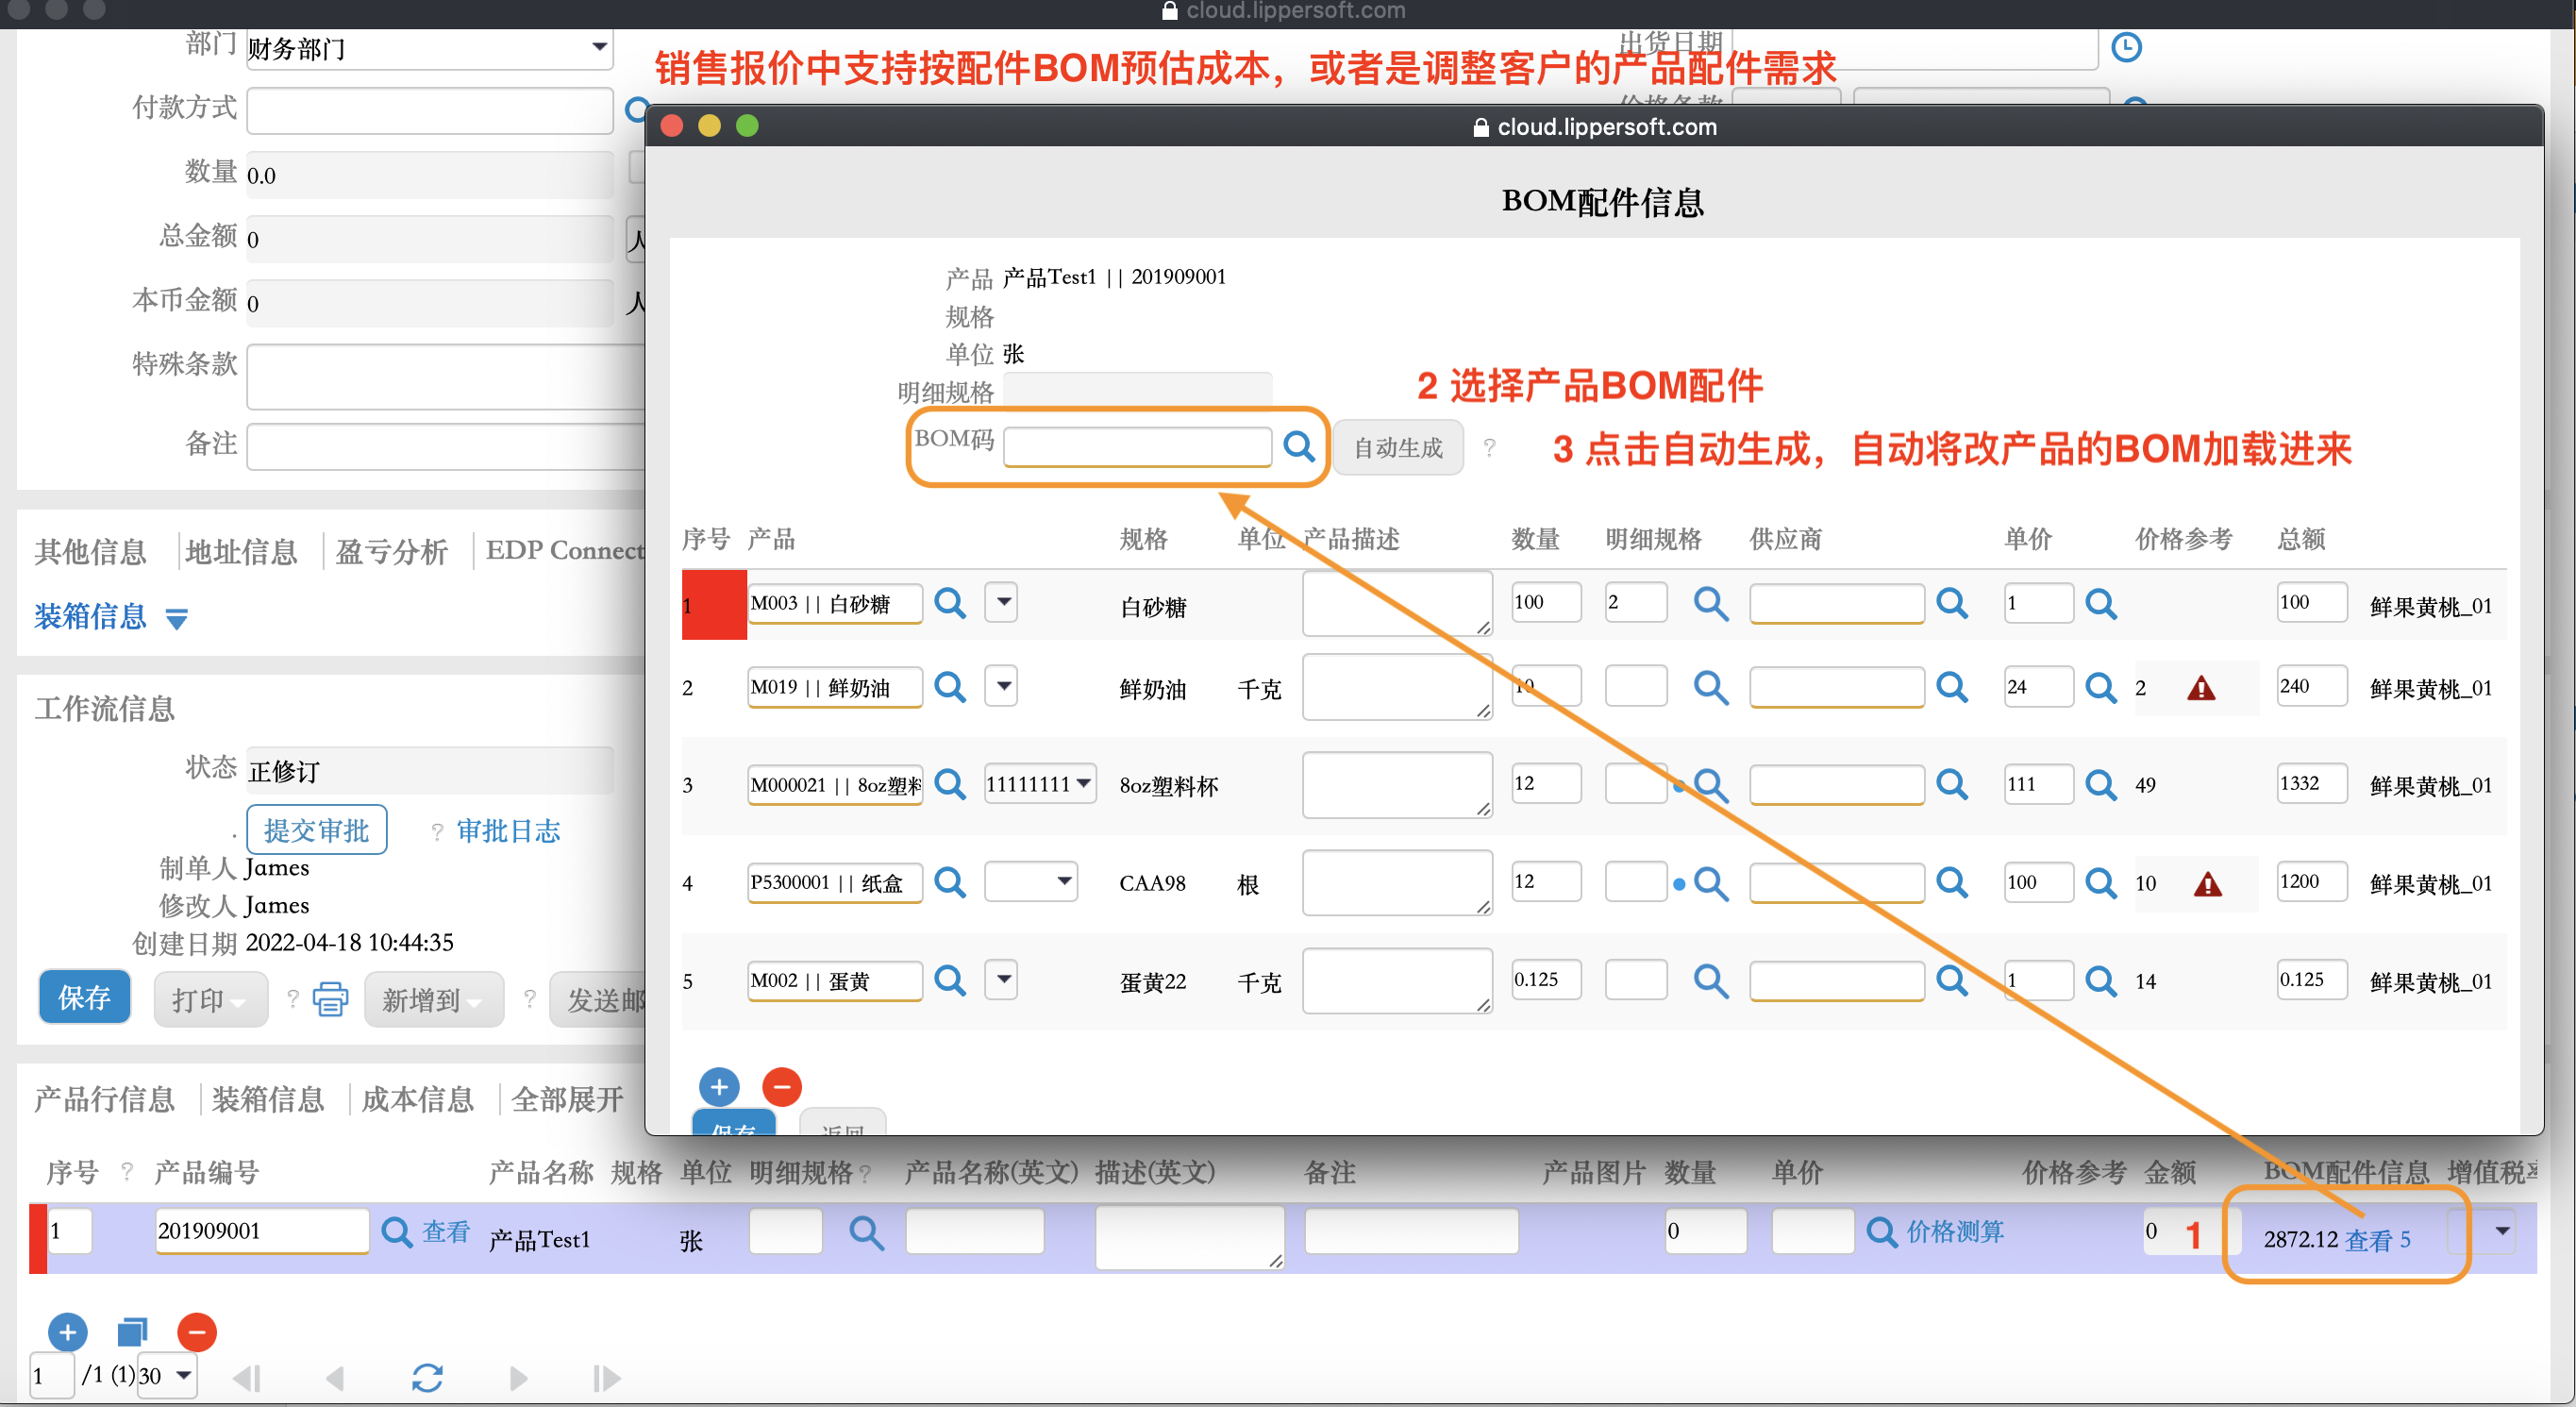Click the red minus icon in BOM popup
This screenshot has height=1407, width=2576.
(x=781, y=1086)
